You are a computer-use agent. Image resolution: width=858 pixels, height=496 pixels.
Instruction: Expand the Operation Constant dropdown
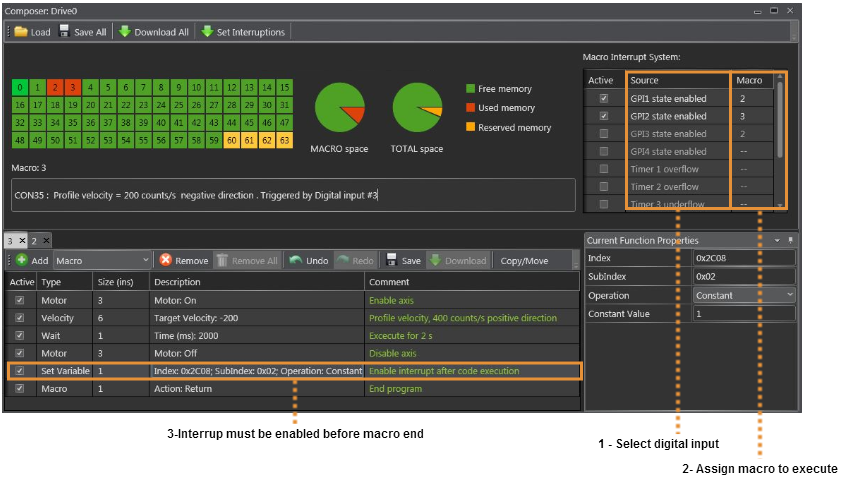pos(790,296)
